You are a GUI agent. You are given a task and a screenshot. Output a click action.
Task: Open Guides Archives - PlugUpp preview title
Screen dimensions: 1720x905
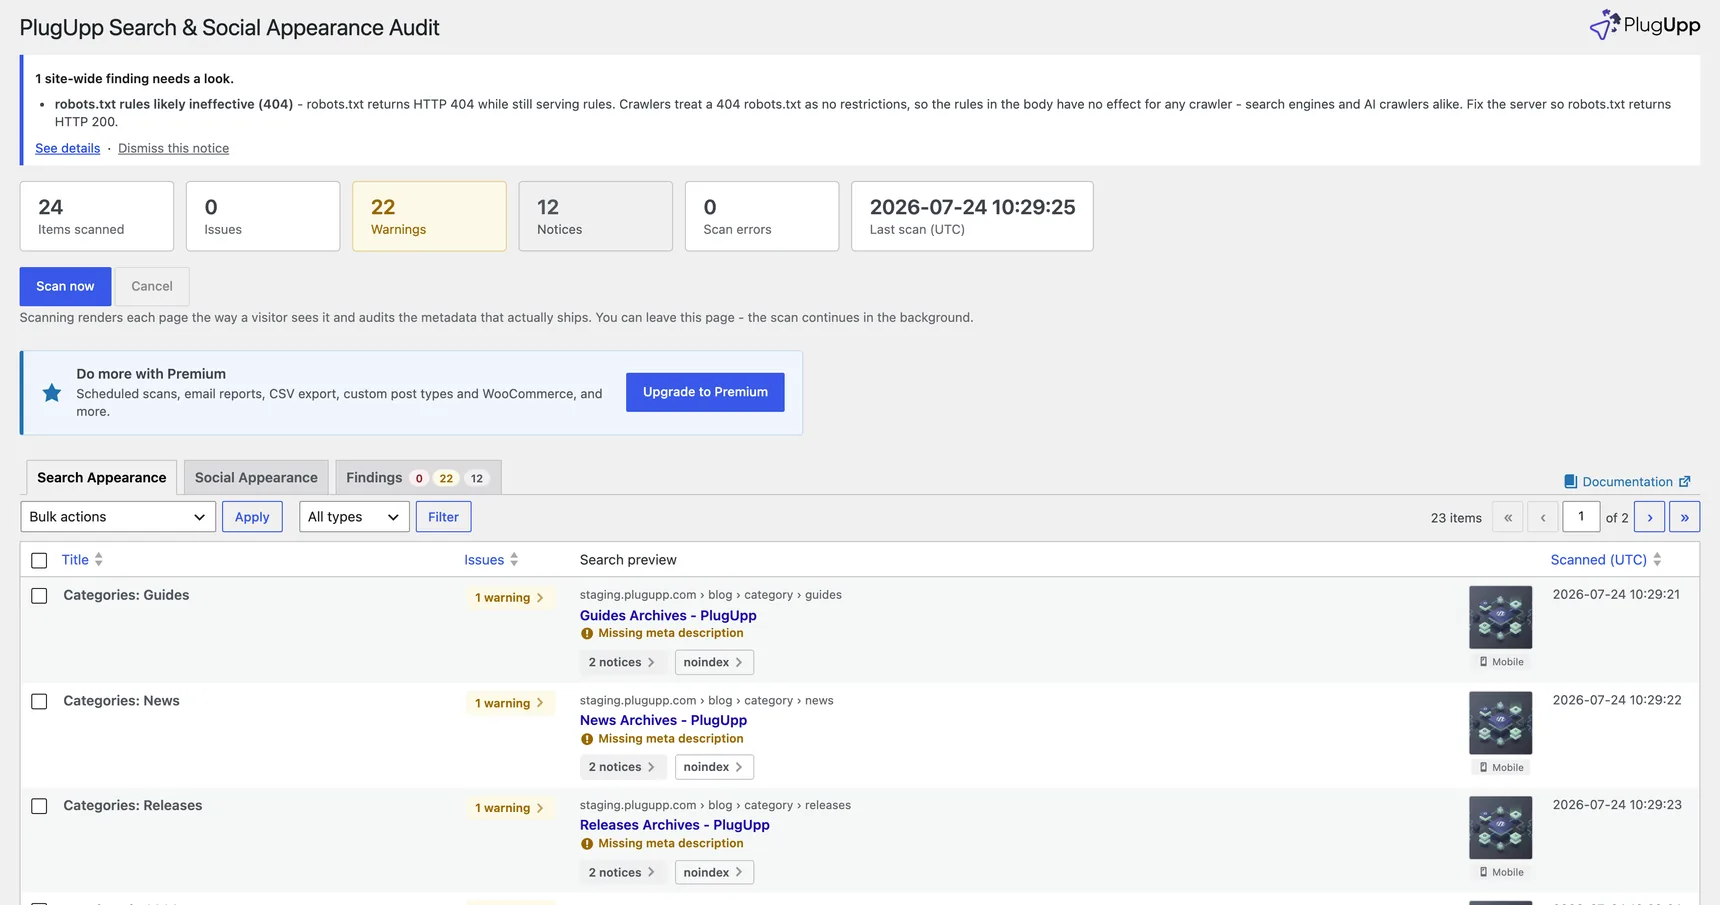[x=668, y=616]
